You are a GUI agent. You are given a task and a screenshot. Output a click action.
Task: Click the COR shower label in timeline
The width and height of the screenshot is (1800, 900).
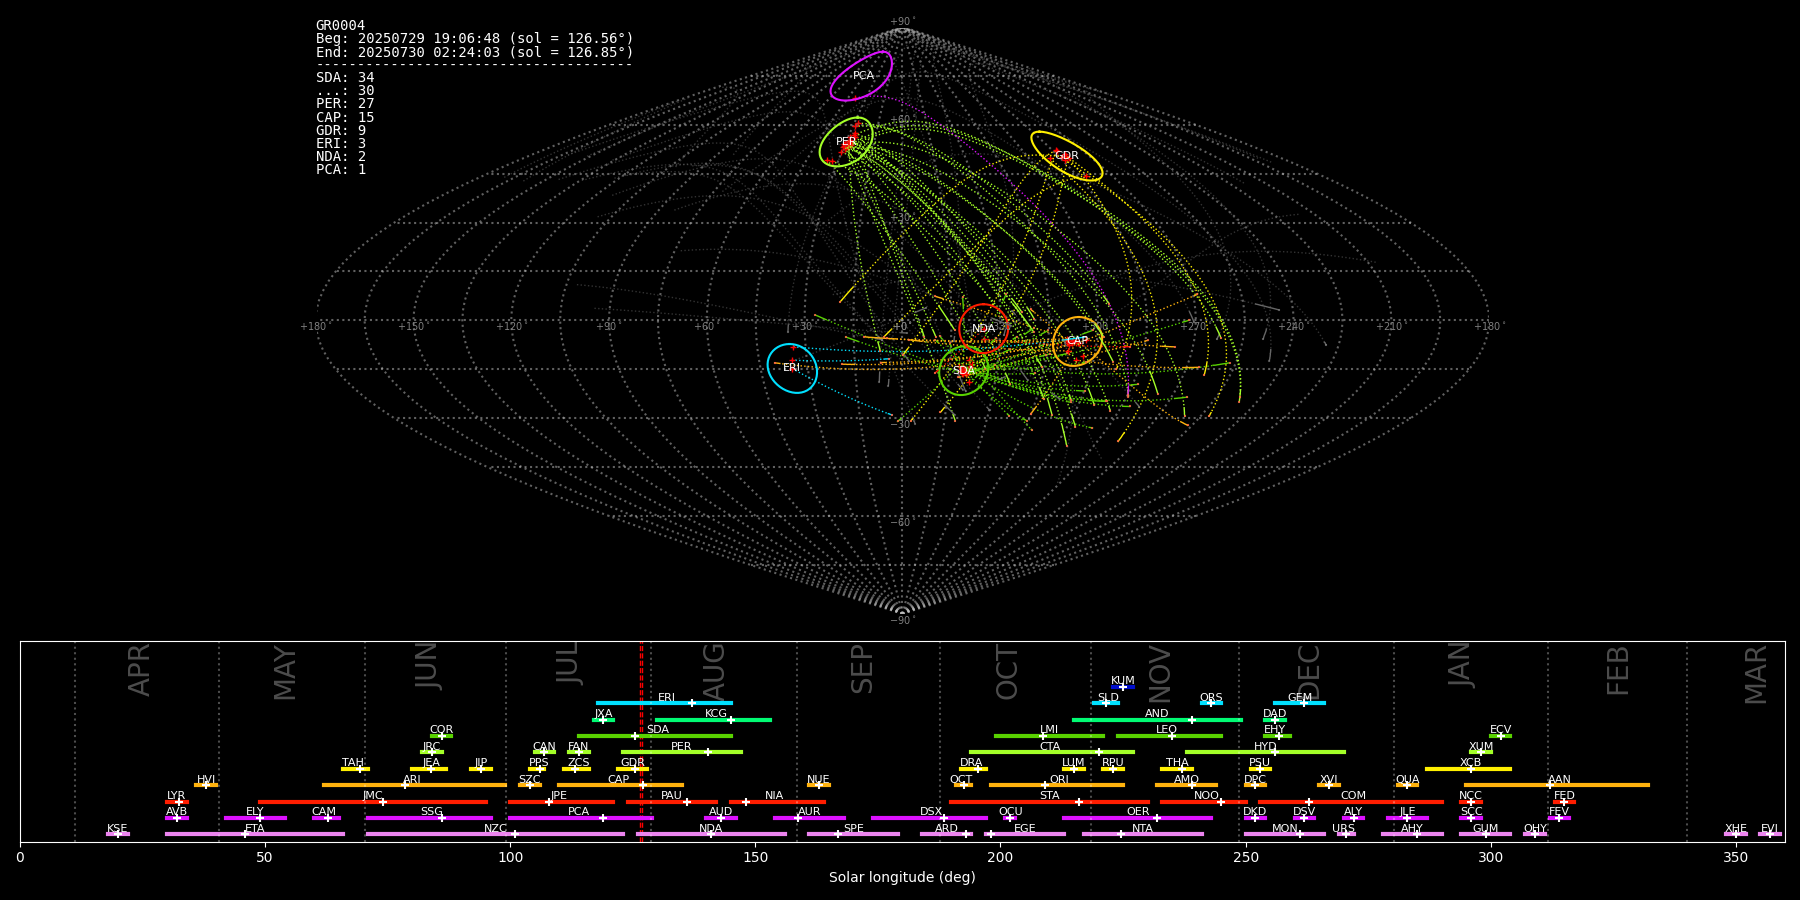(441, 730)
